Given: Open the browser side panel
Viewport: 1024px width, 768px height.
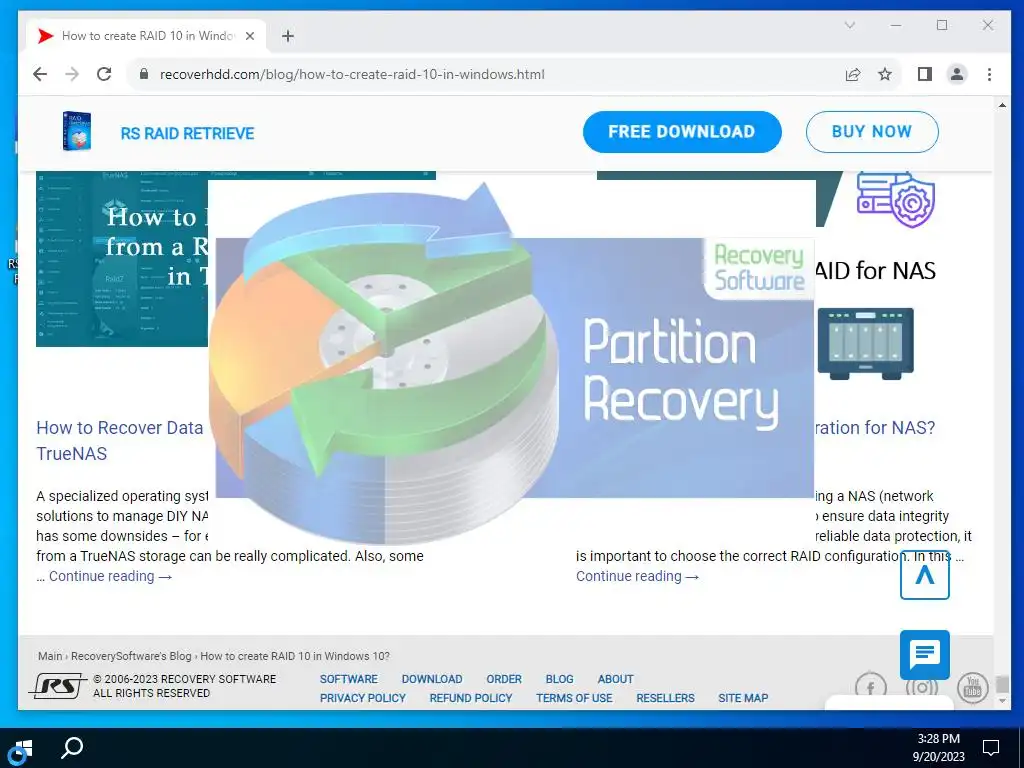Looking at the screenshot, I should pyautogui.click(x=925, y=74).
